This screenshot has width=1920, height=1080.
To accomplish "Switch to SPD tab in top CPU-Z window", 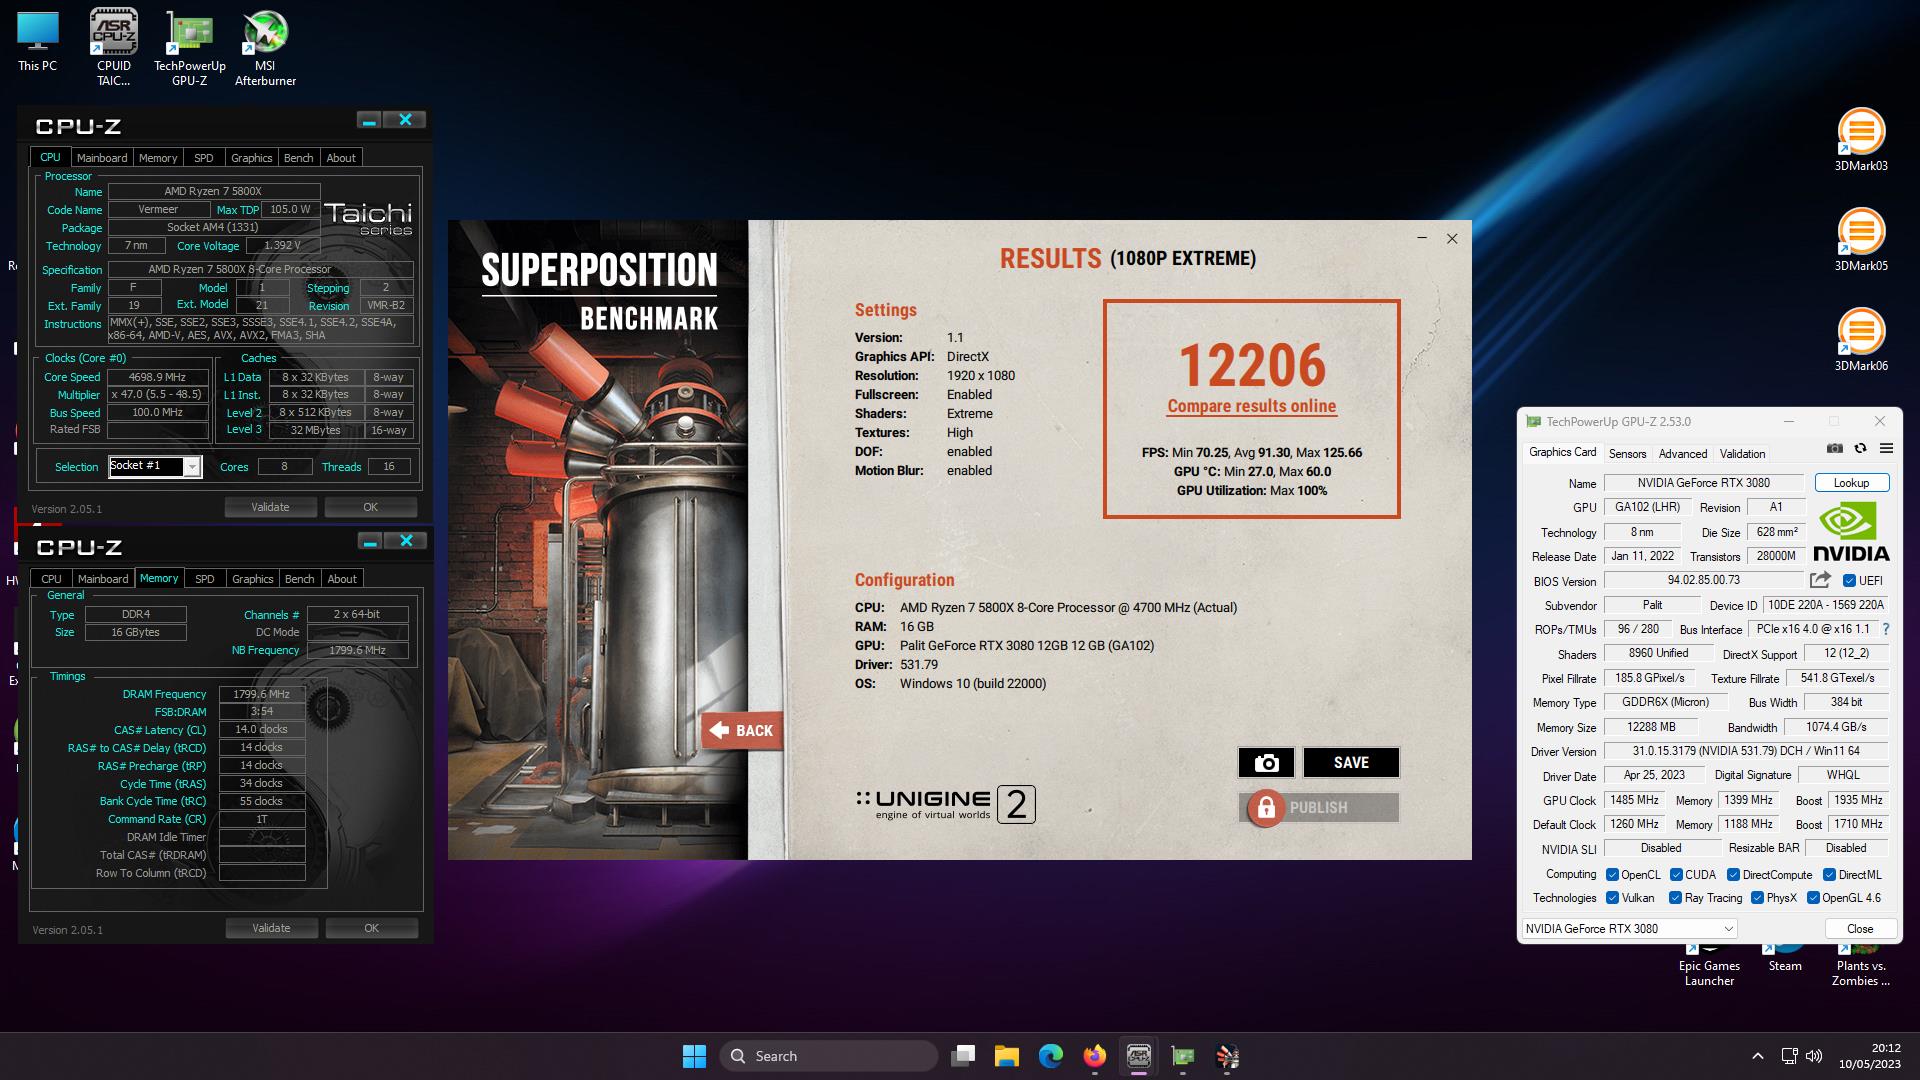I will tap(204, 158).
